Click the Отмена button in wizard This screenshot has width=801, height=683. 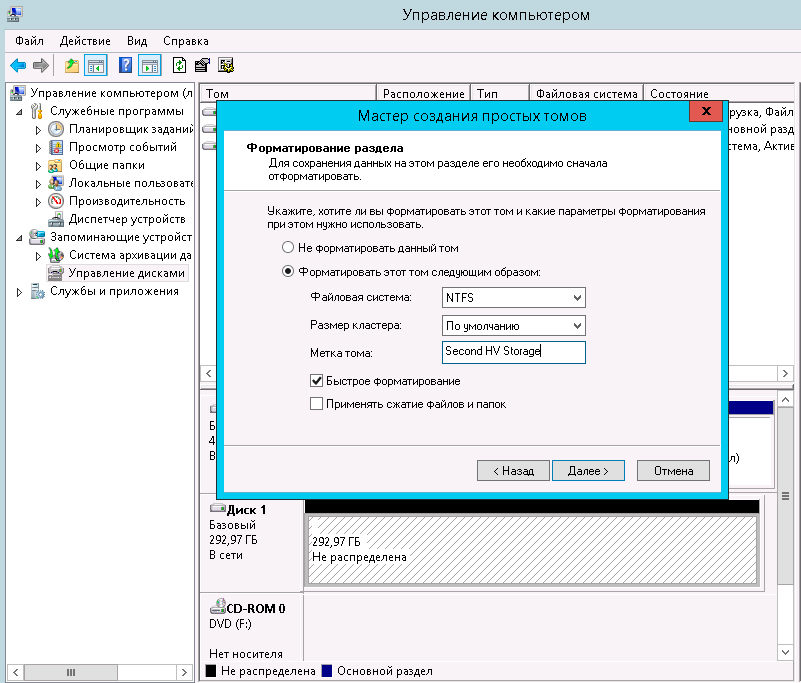673,470
